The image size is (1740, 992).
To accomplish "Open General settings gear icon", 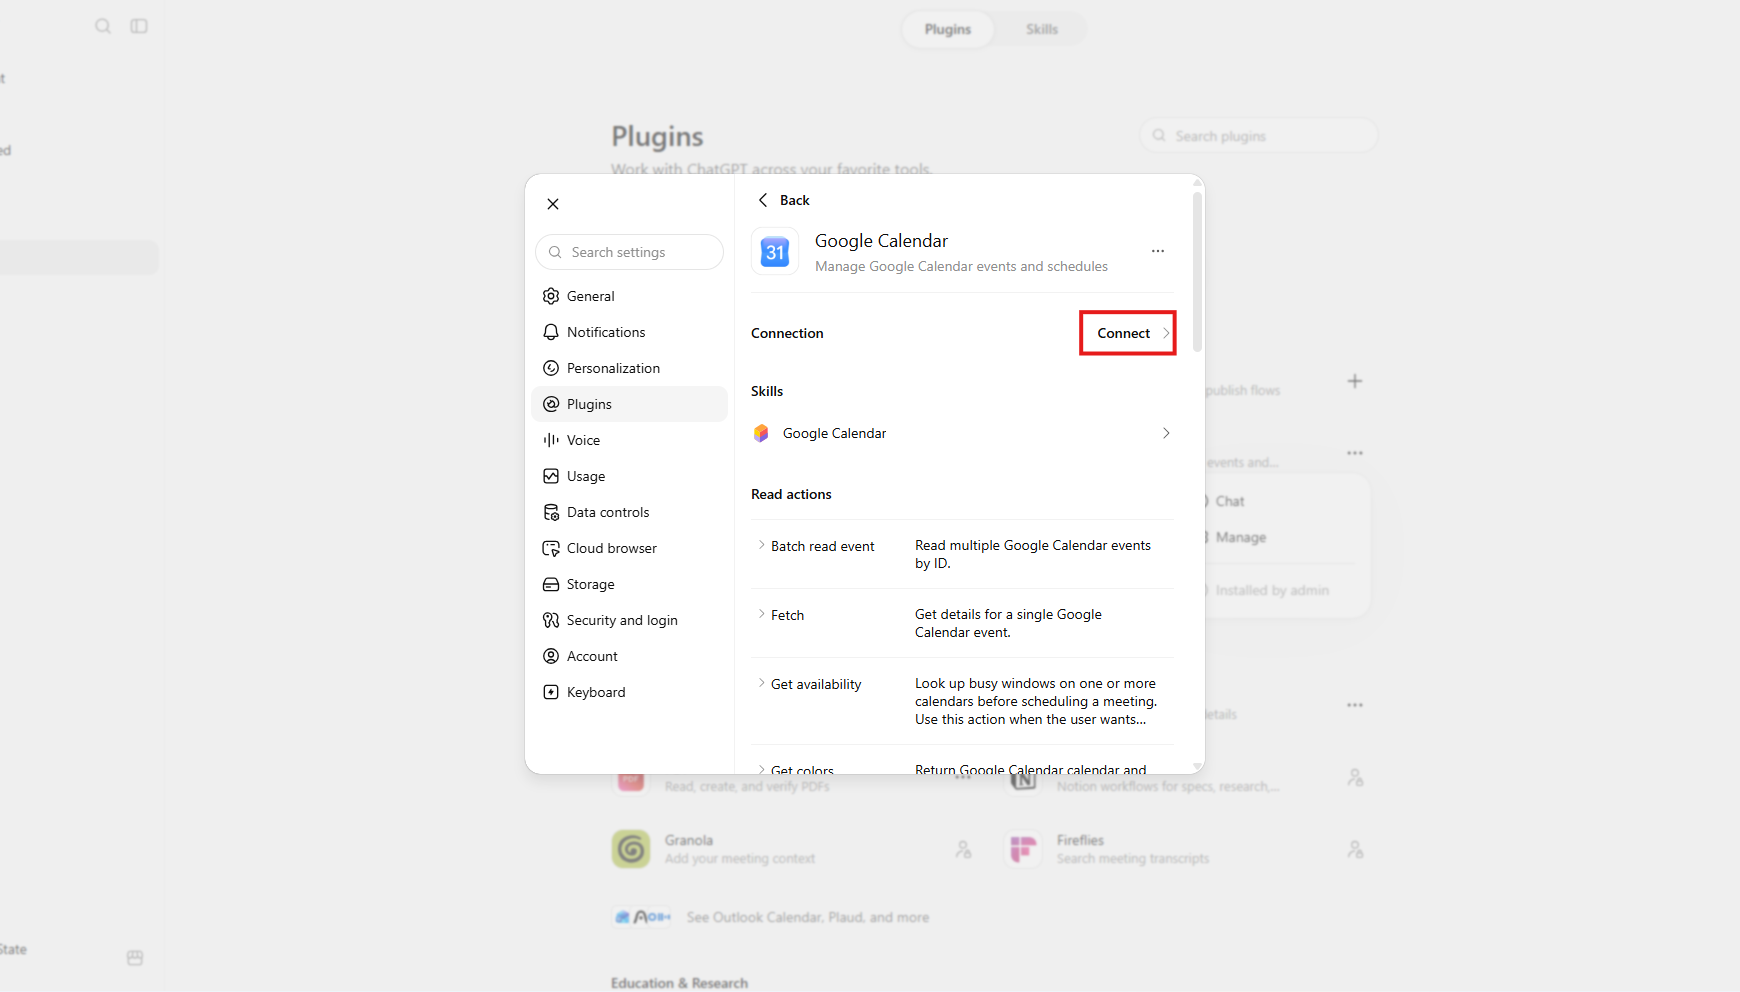I will 551,296.
